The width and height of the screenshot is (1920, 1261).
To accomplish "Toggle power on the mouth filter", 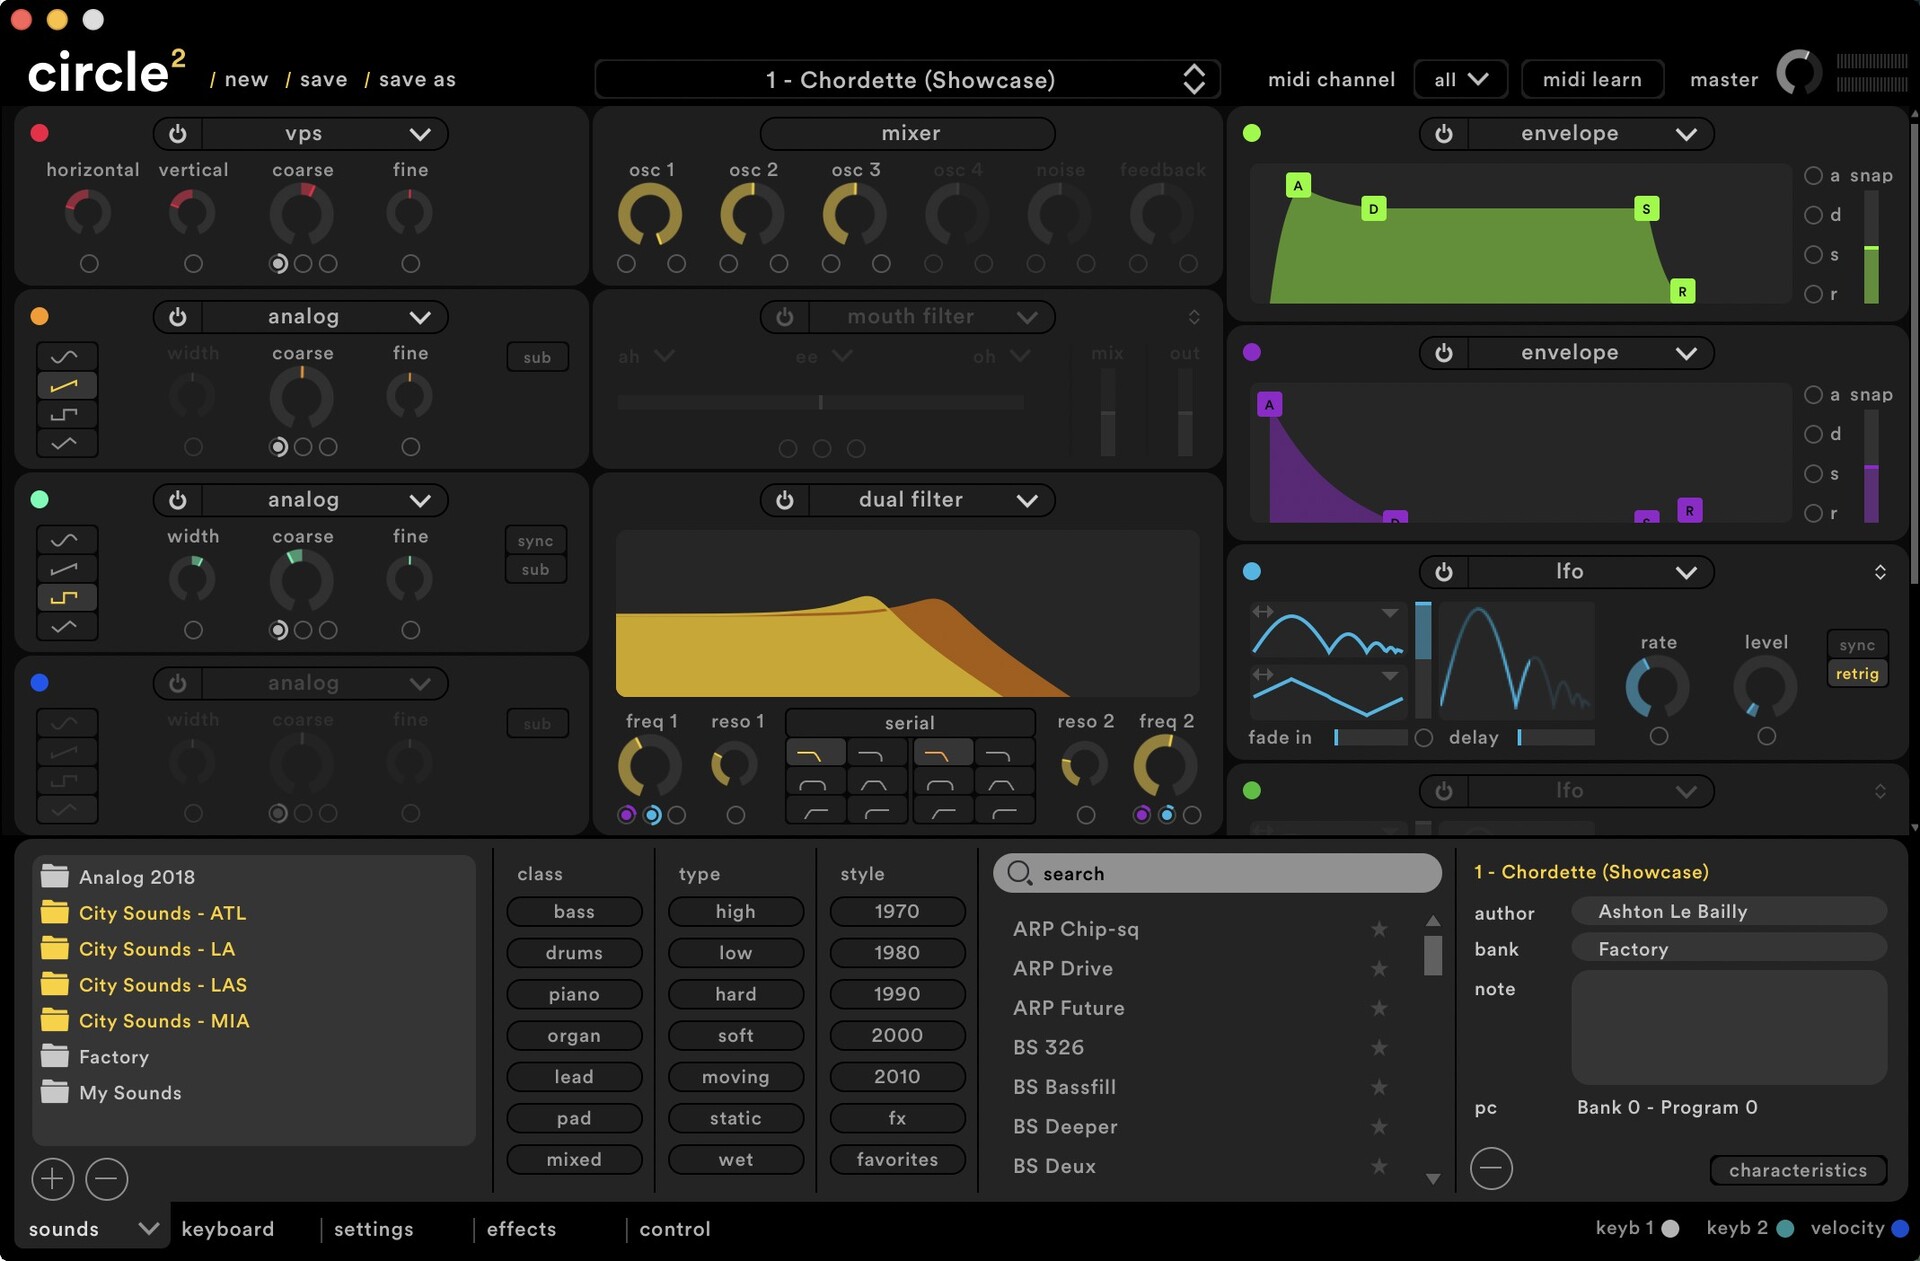I will click(x=785, y=317).
